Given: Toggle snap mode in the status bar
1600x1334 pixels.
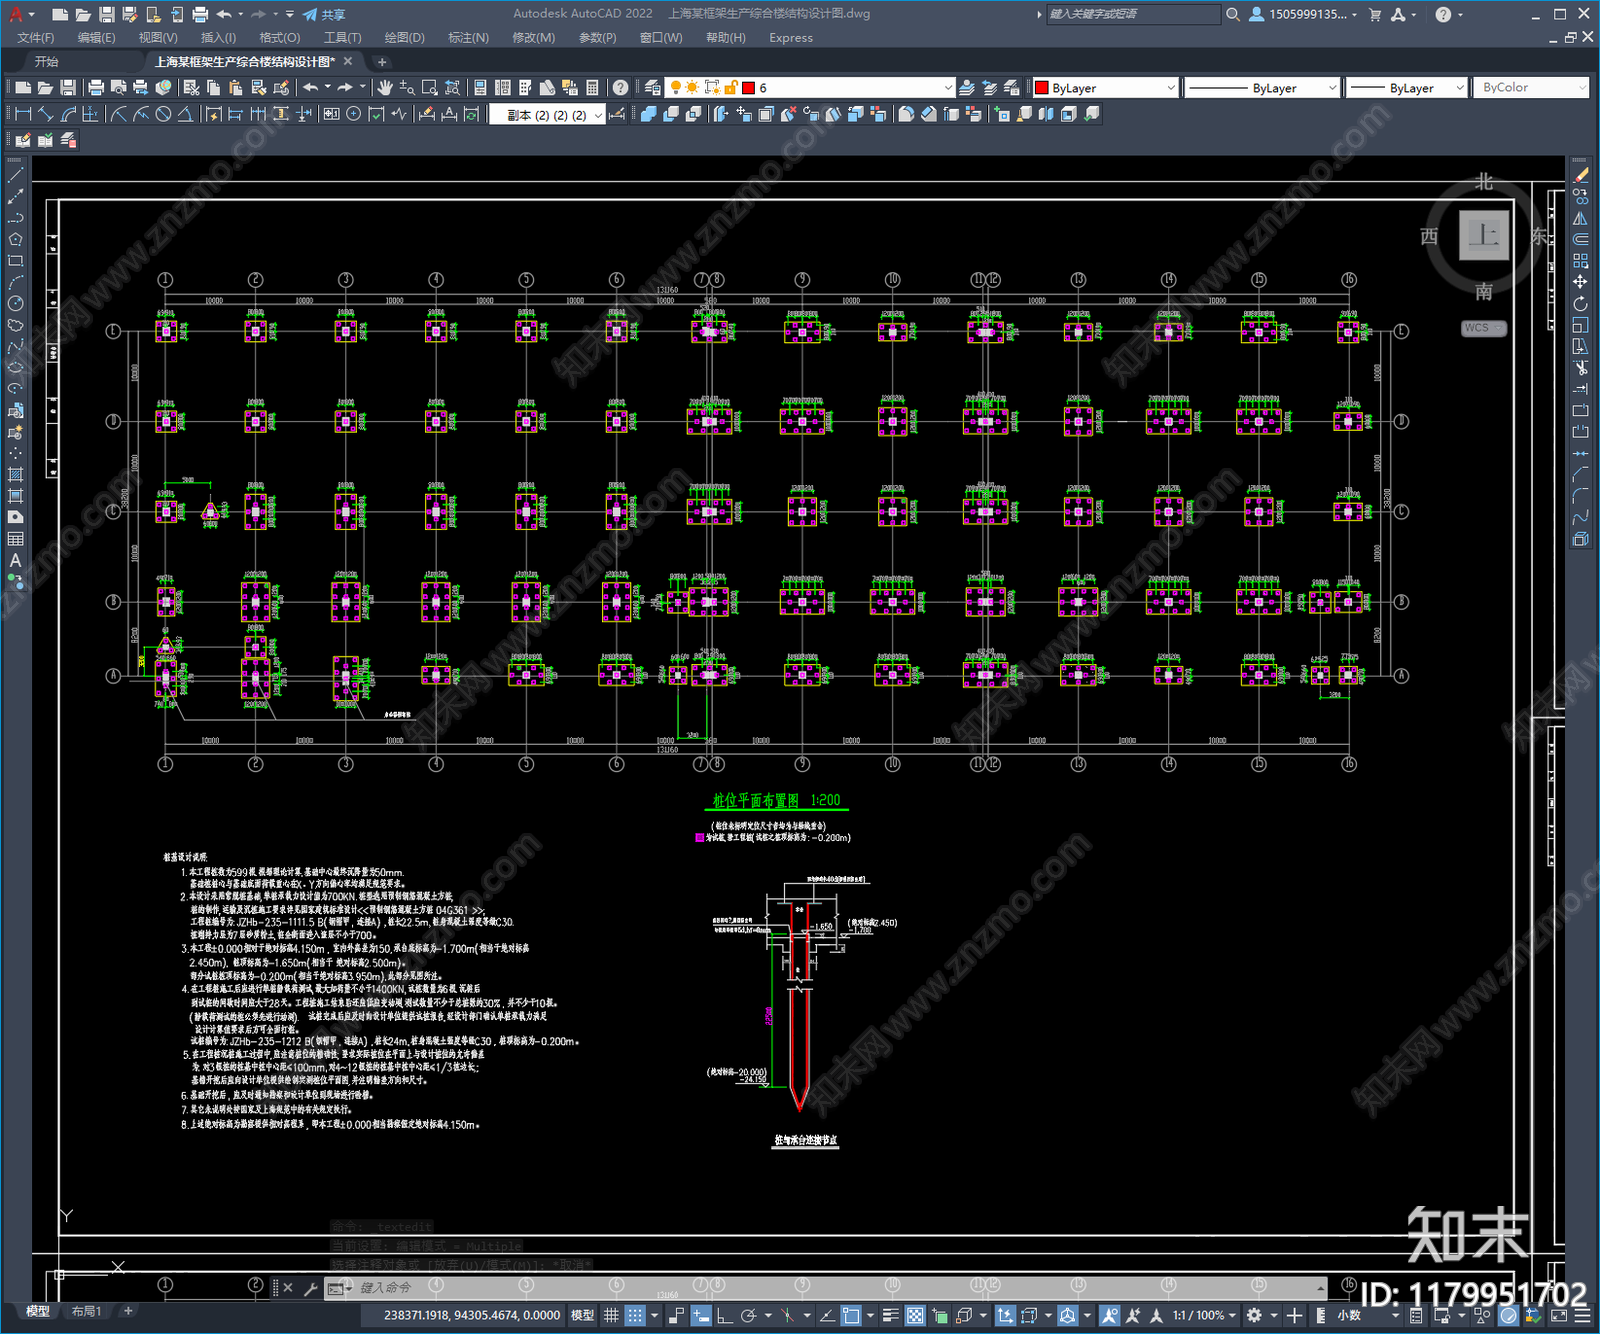Looking at the screenshot, I should click(635, 1315).
